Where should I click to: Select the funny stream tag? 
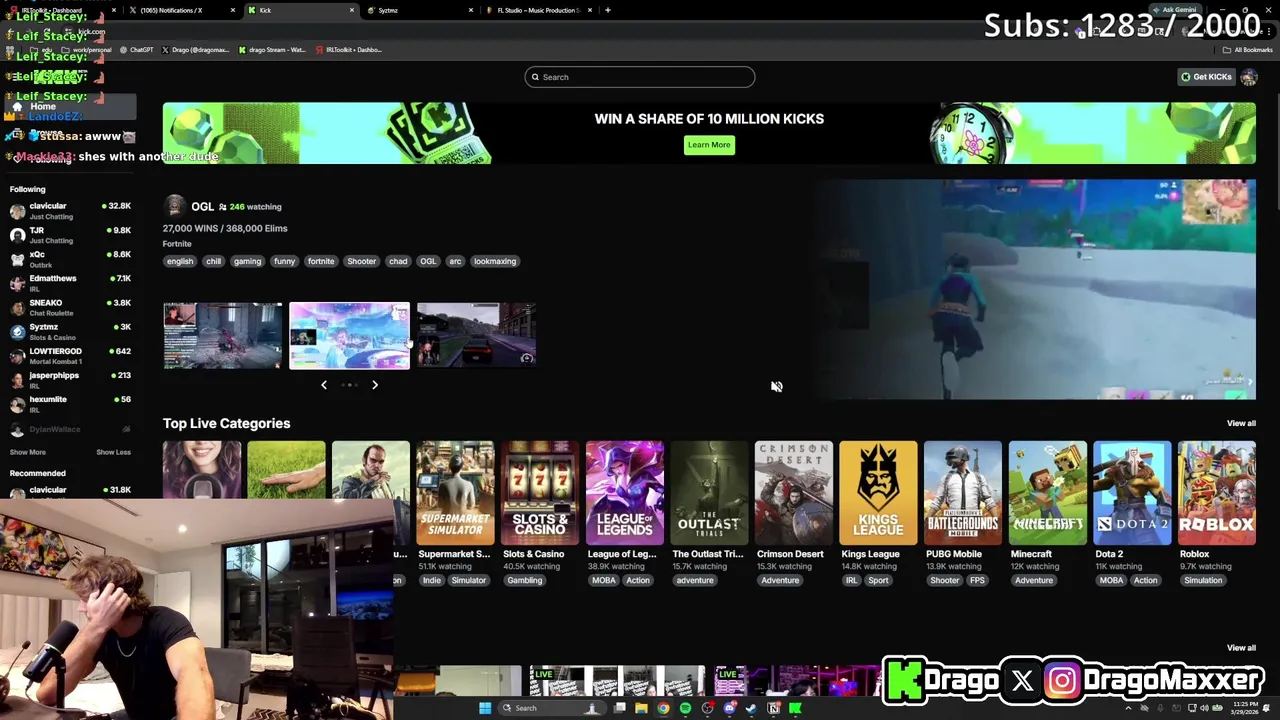(x=285, y=261)
